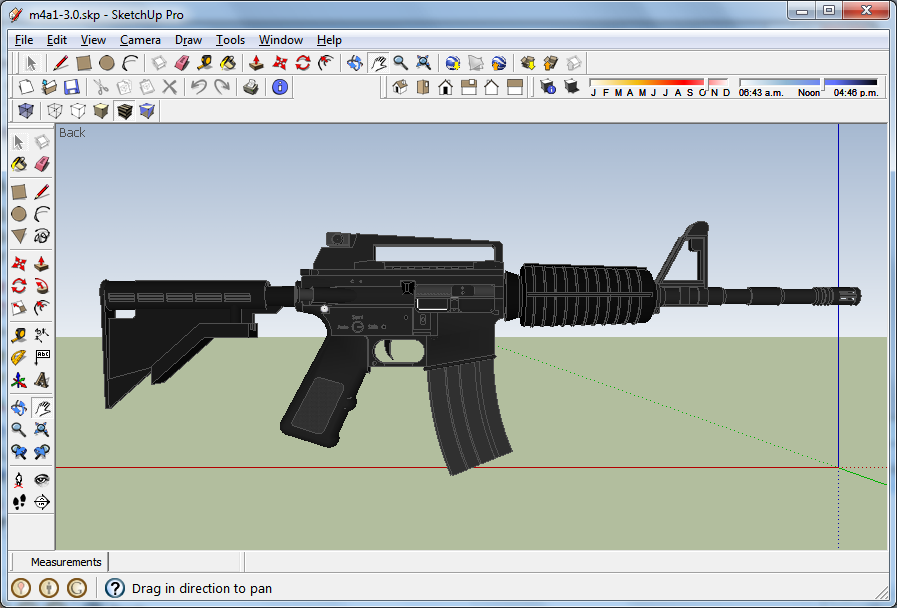Switch to the Left view
Screen dimensions: 897x608
point(515,87)
